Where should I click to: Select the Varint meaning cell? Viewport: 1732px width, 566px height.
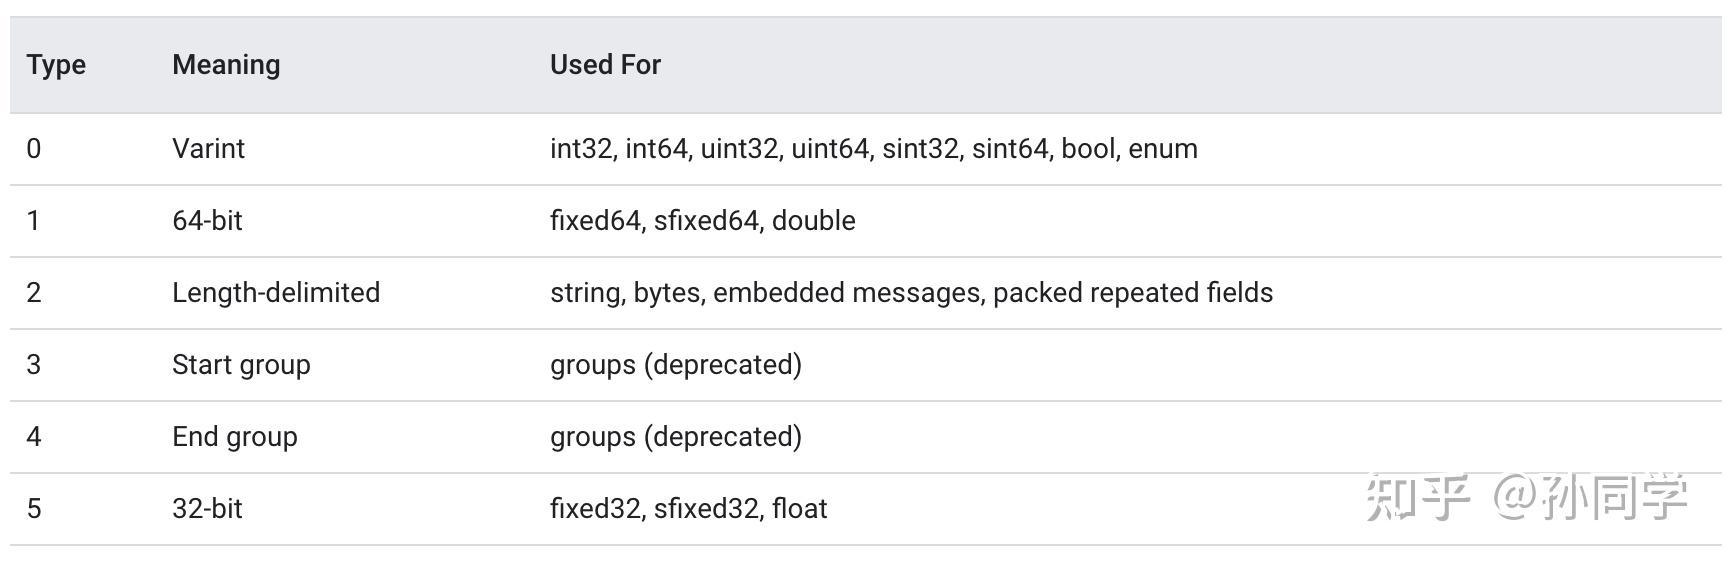(x=208, y=149)
